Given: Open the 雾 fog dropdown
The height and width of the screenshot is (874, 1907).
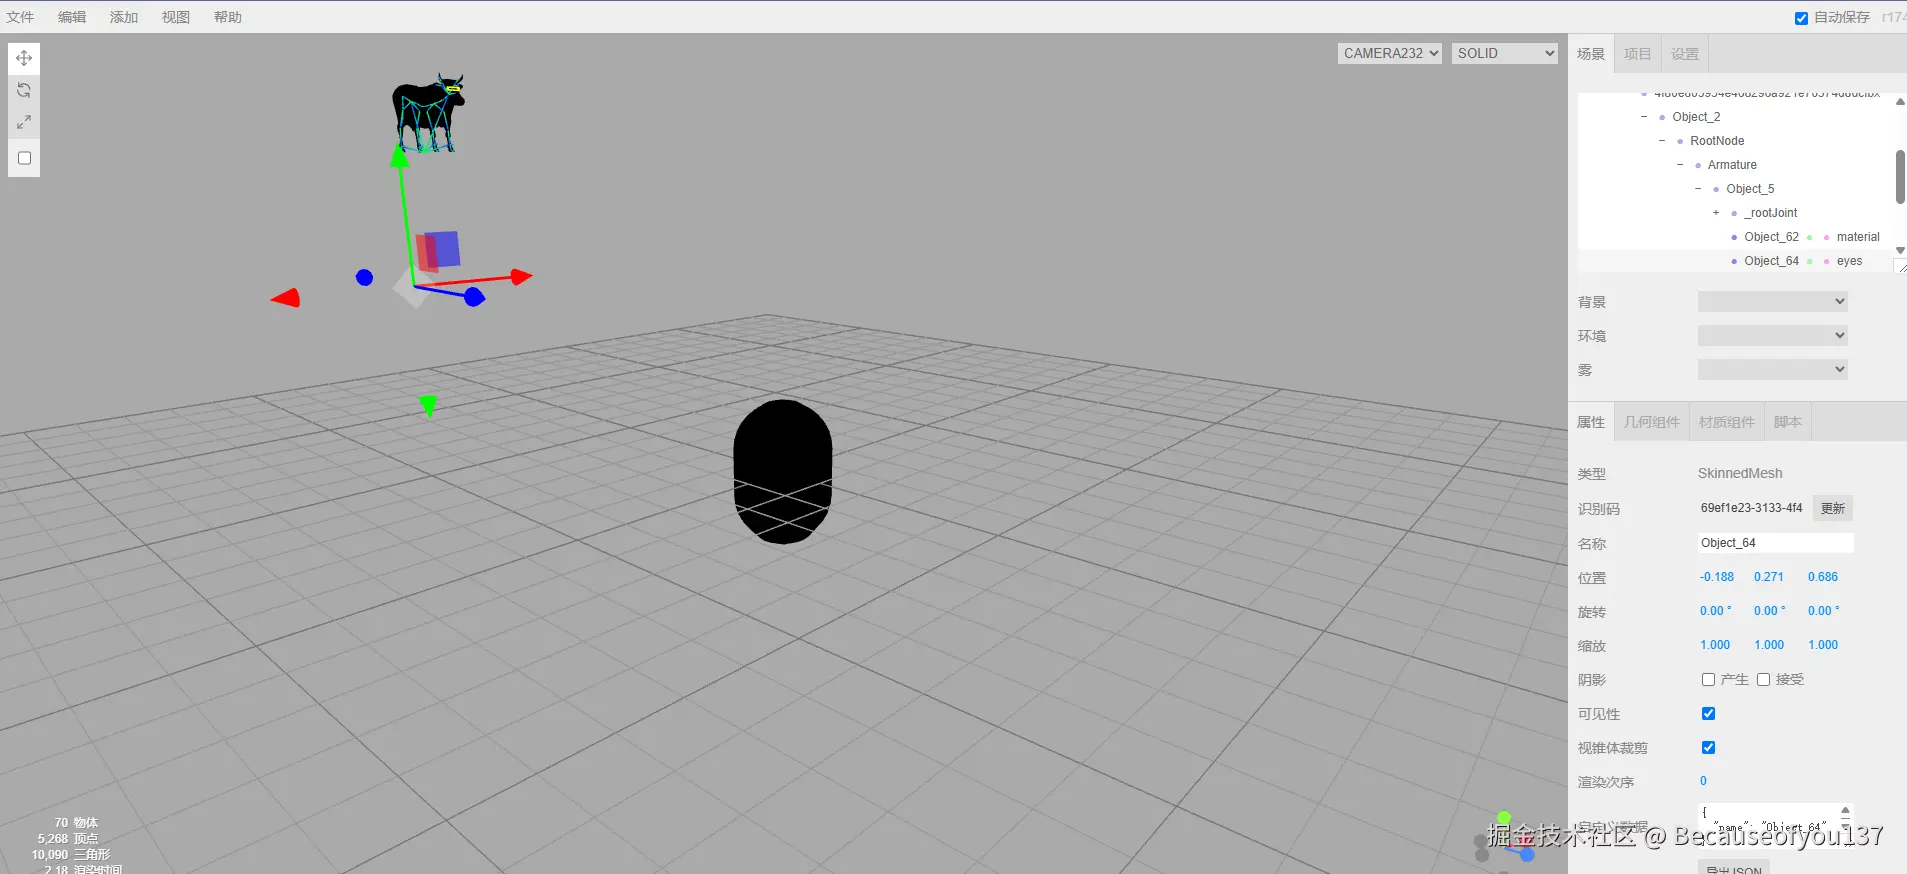Looking at the screenshot, I should 1772,369.
